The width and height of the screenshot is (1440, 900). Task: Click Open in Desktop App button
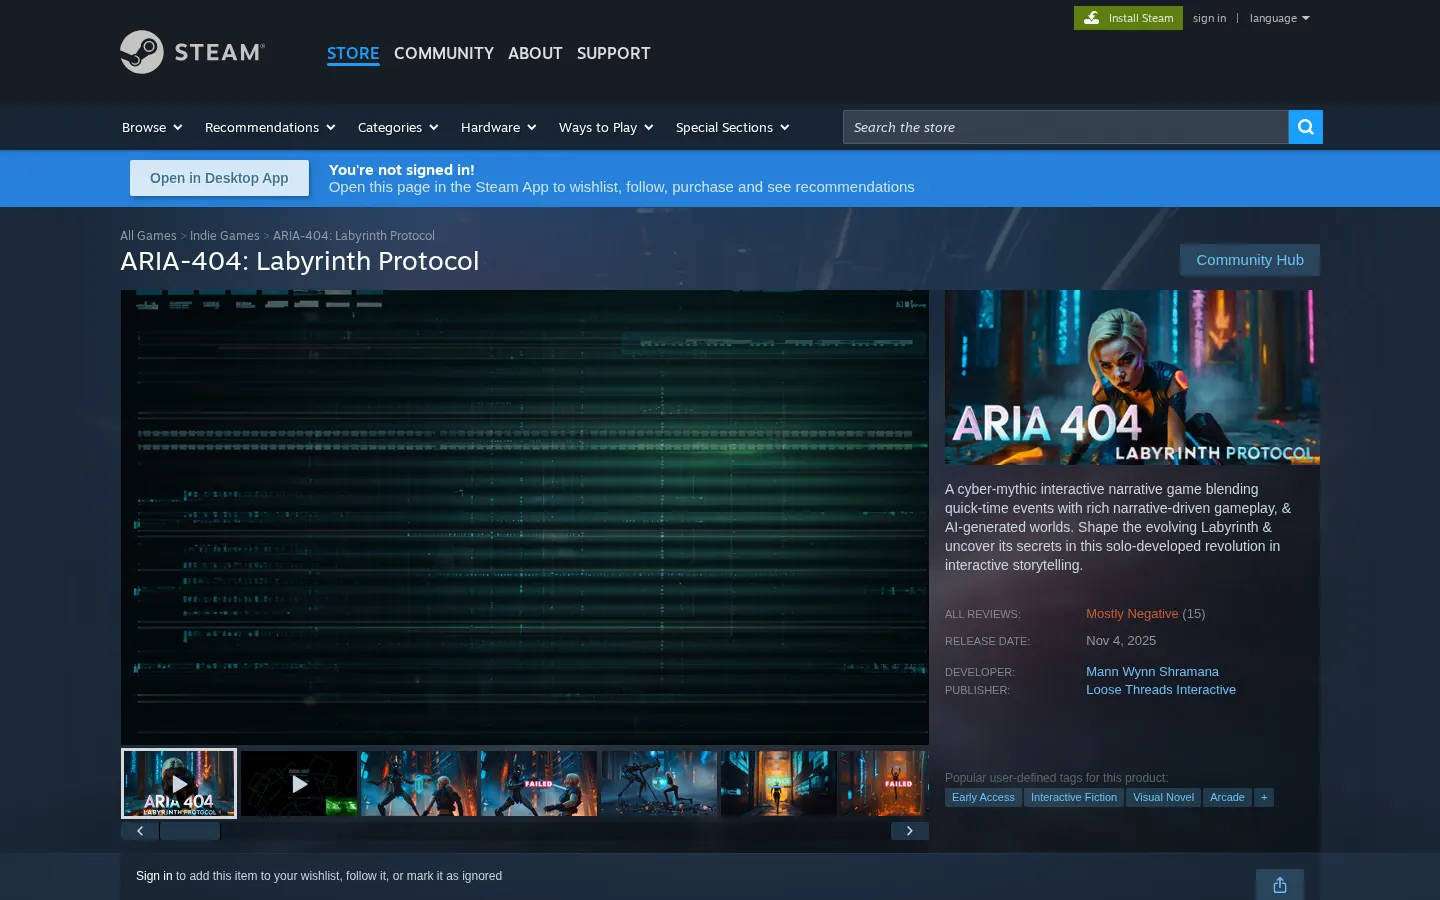(x=219, y=178)
